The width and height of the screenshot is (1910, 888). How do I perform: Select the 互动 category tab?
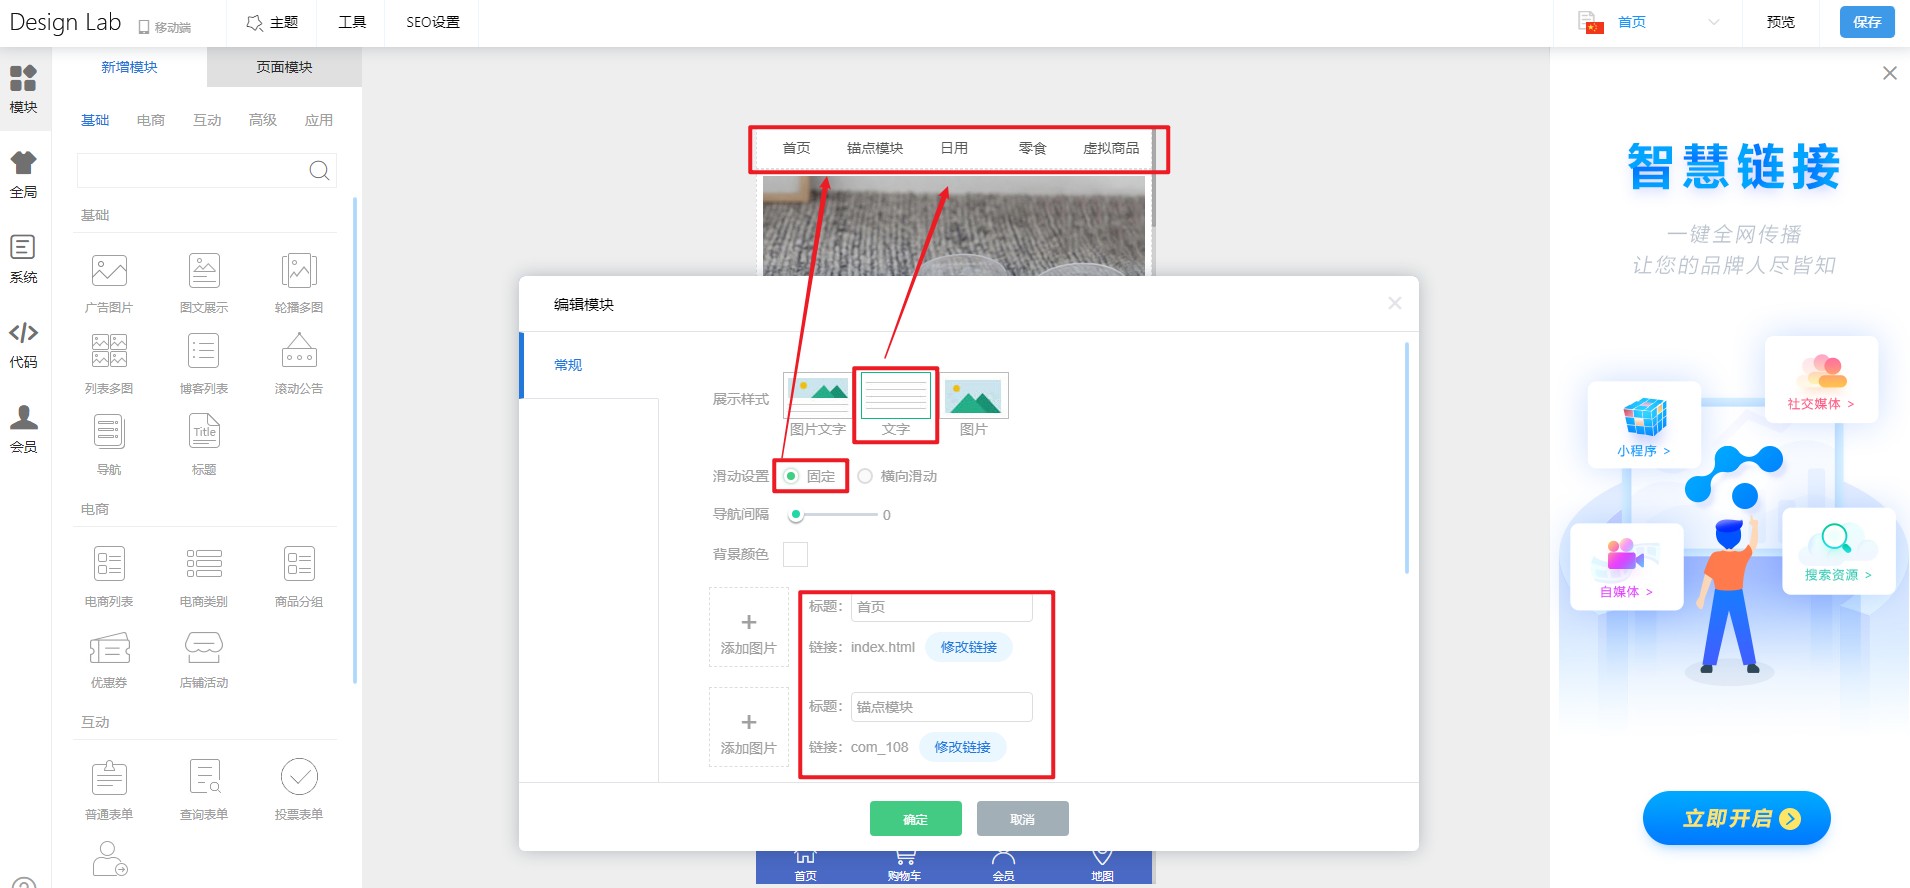(x=207, y=120)
